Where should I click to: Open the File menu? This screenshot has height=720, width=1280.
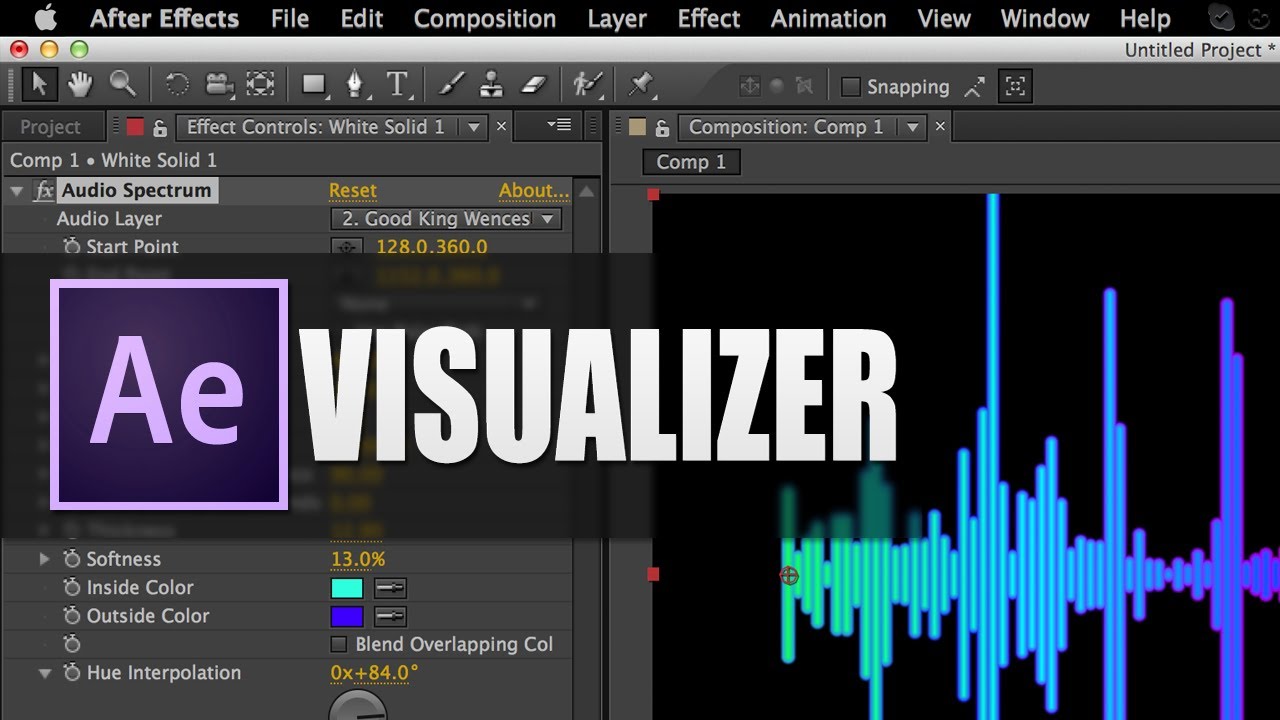coord(290,18)
